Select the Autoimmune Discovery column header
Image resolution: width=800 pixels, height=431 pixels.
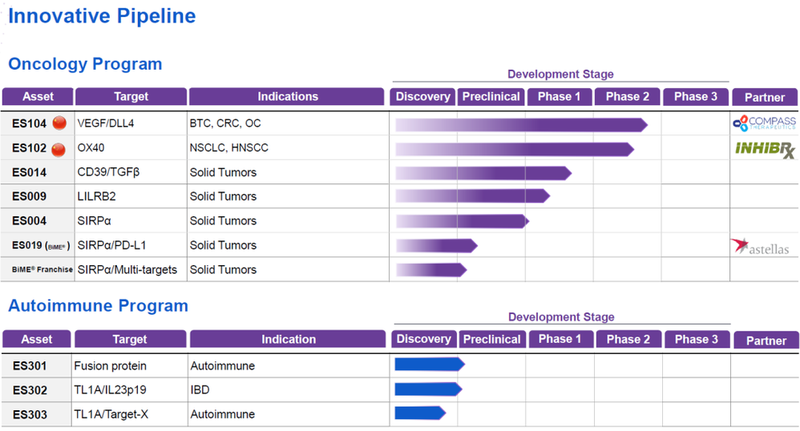[x=424, y=339]
